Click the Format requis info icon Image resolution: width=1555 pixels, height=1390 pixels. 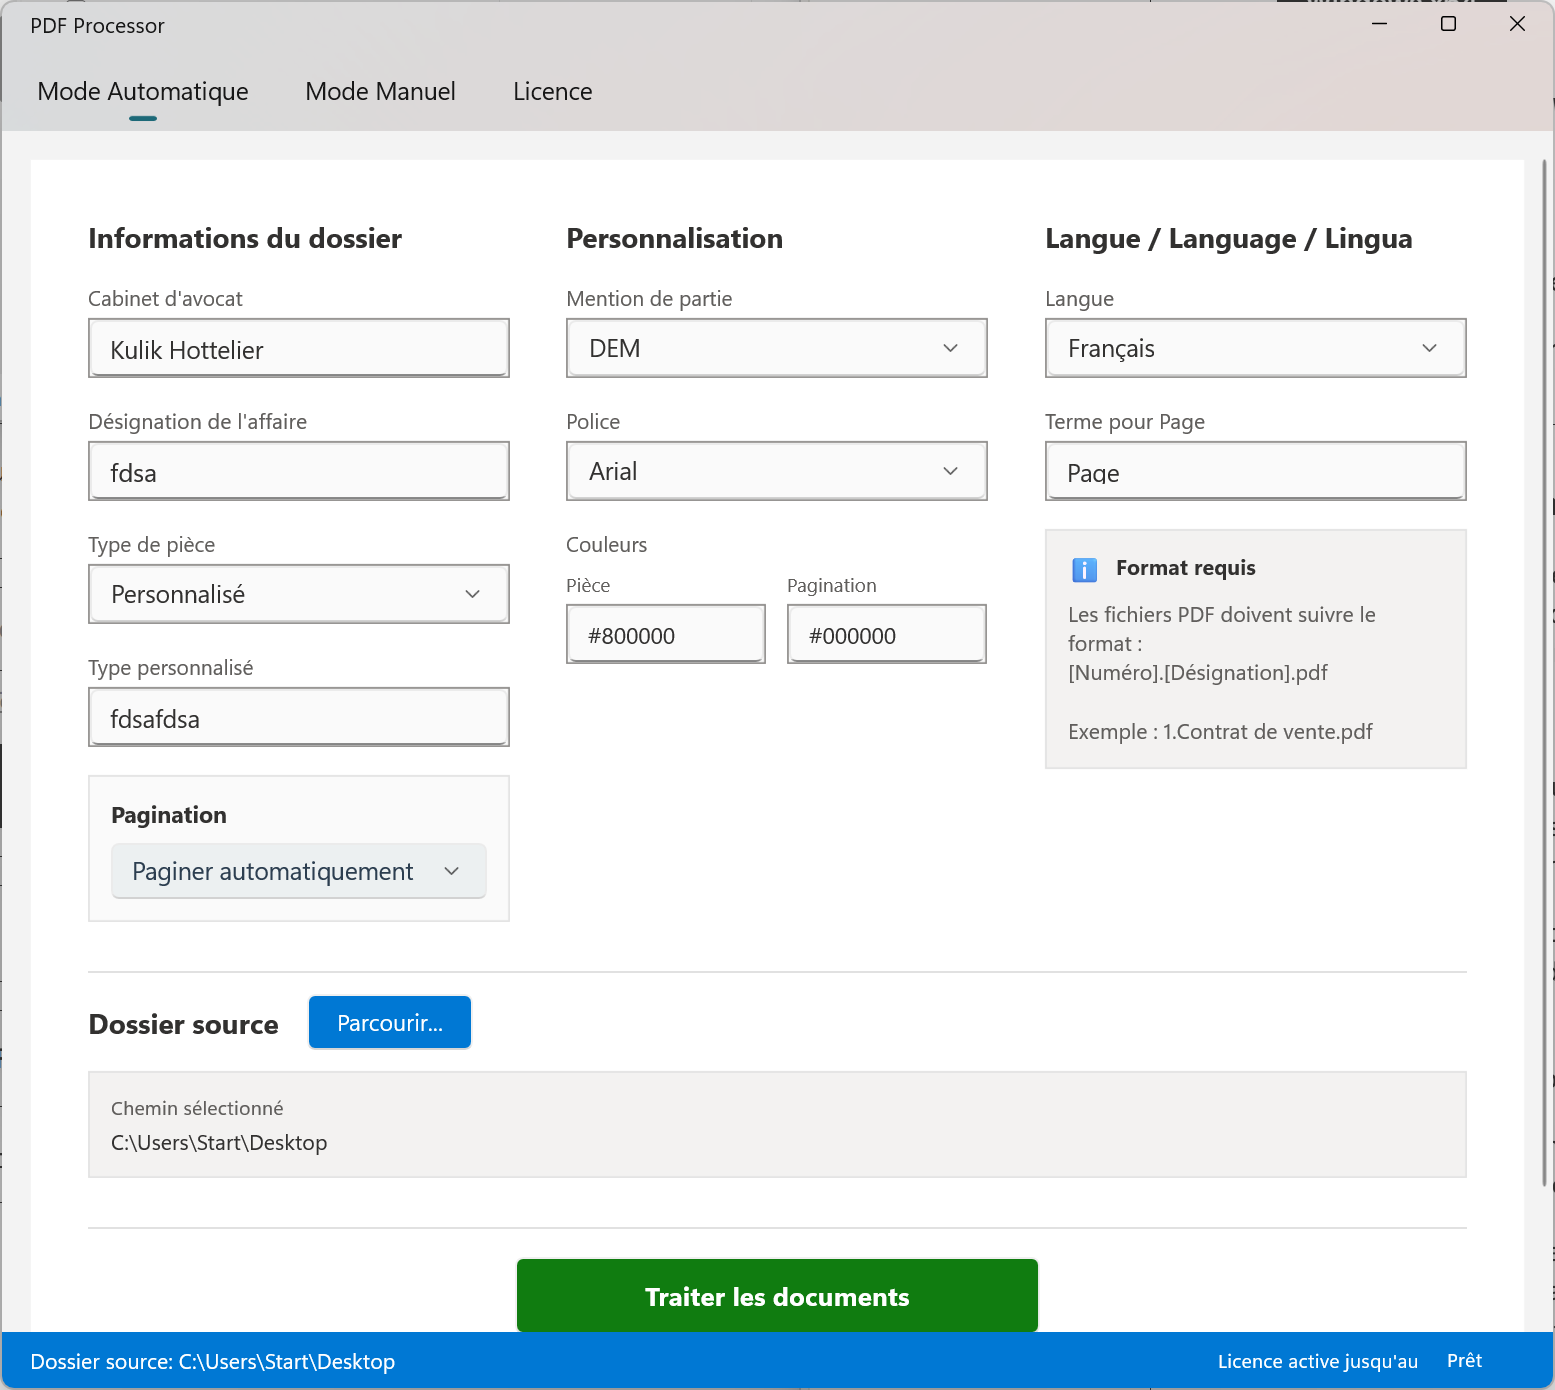[1084, 569]
